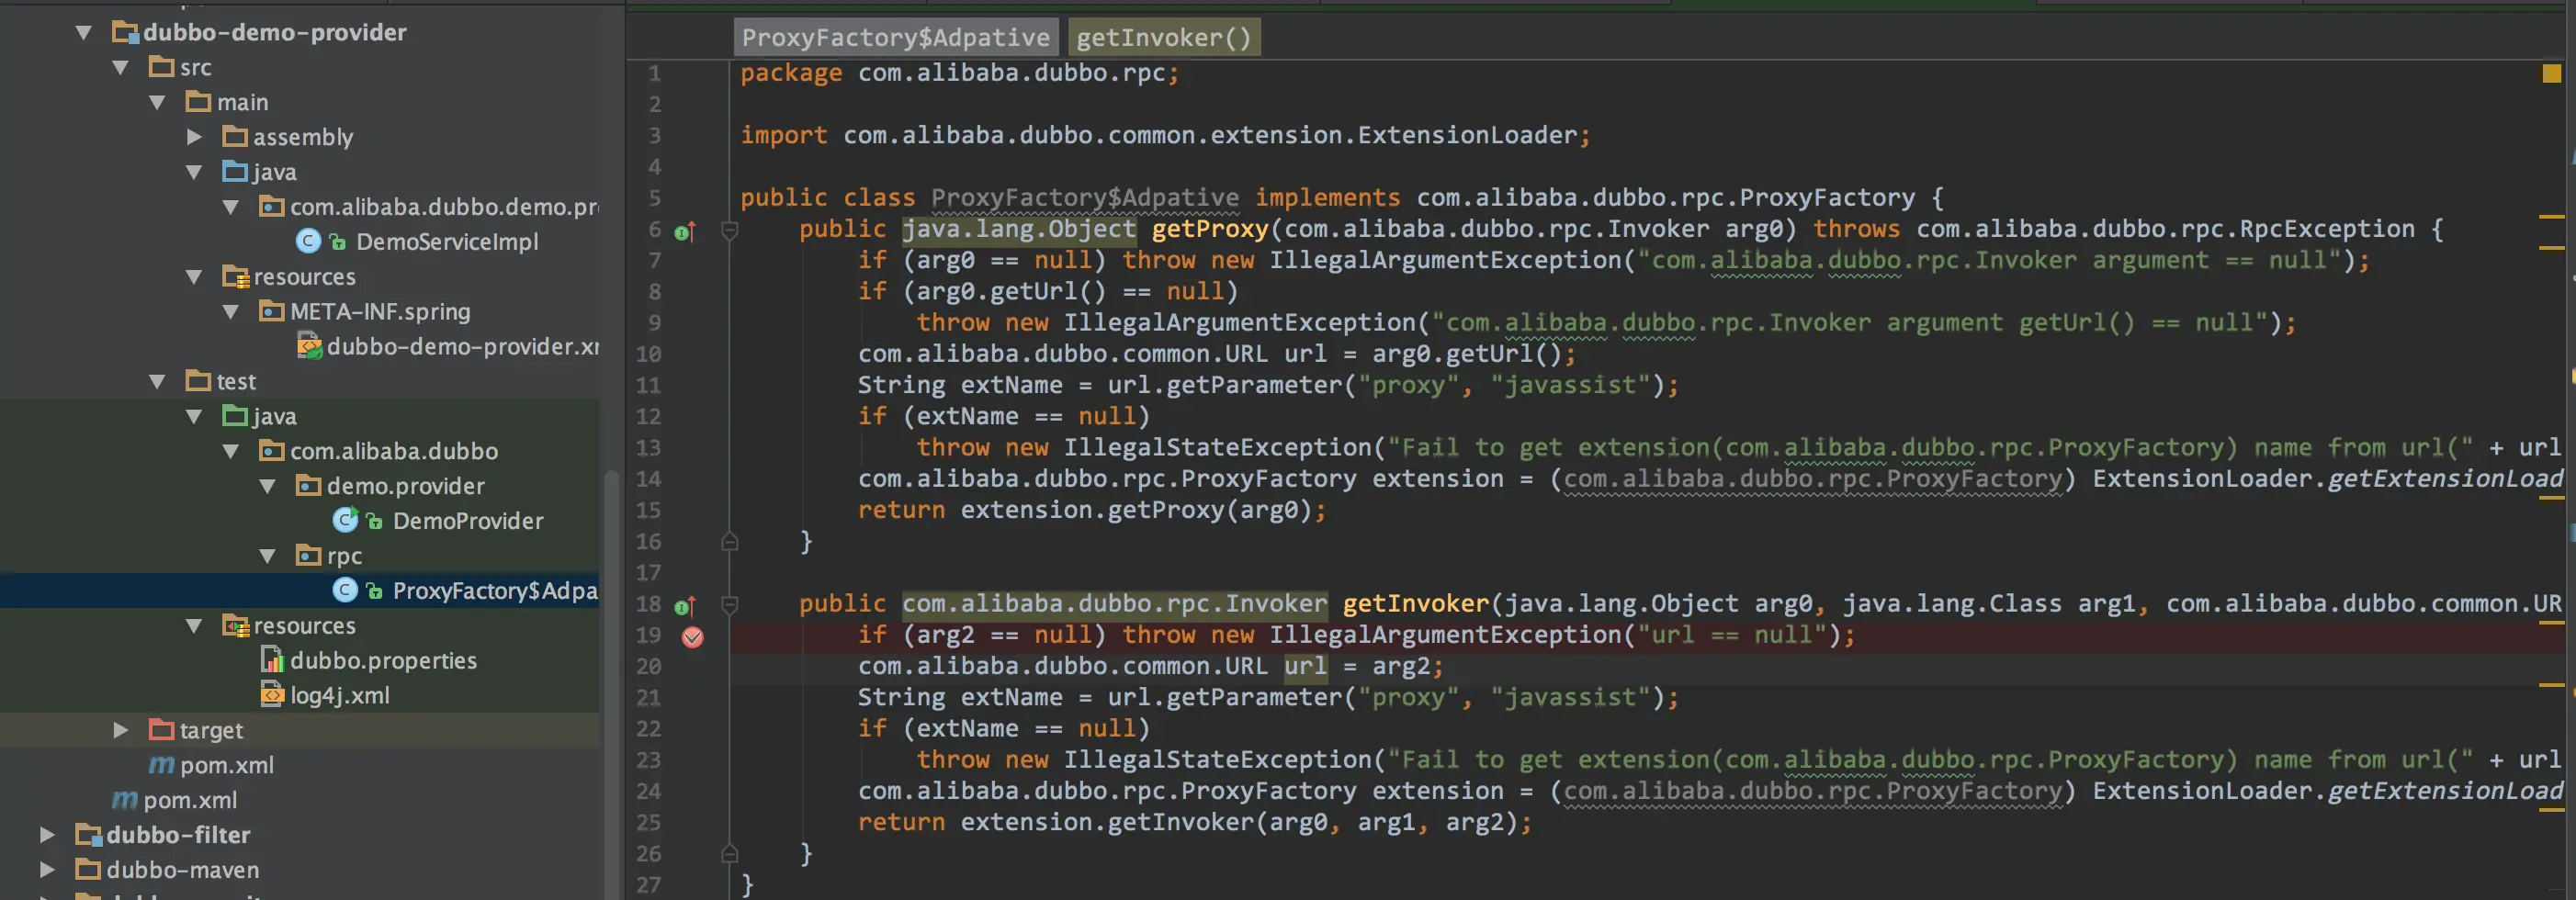The height and width of the screenshot is (900, 2576).
Task: Collapse the META-INF.spring package arrow
Action: tap(231, 311)
